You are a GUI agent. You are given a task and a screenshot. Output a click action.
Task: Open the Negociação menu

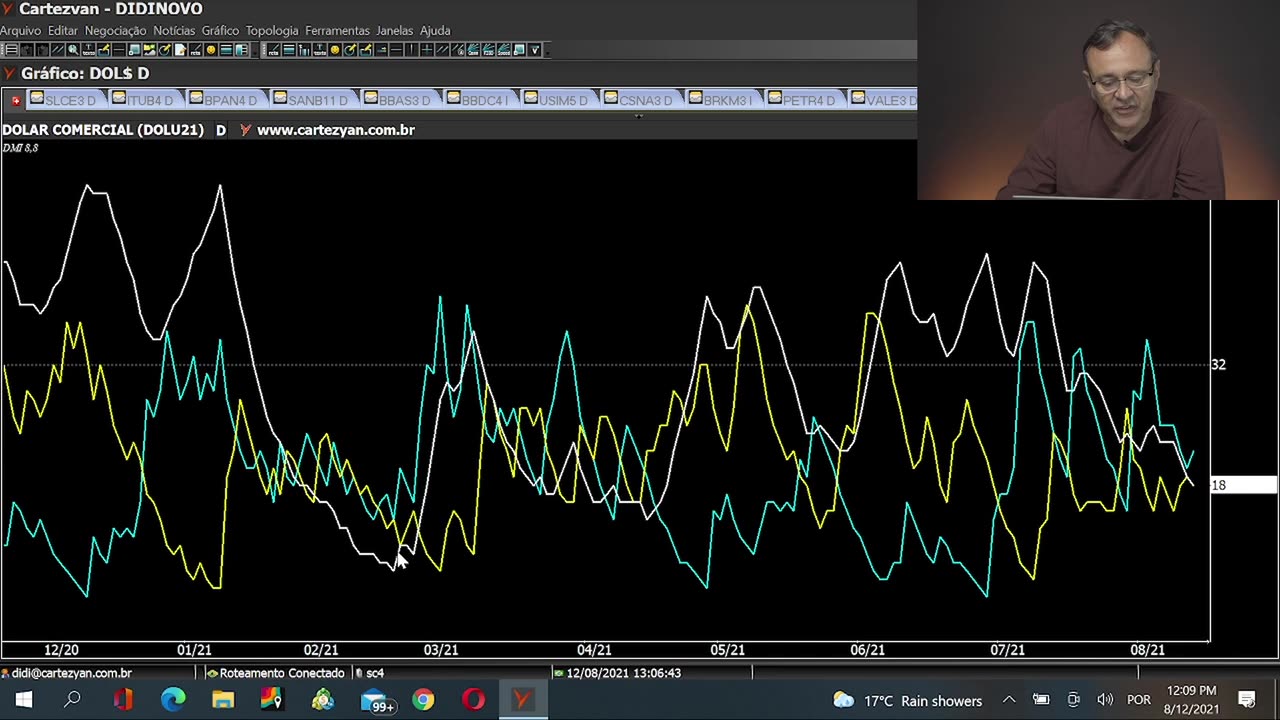click(x=115, y=31)
